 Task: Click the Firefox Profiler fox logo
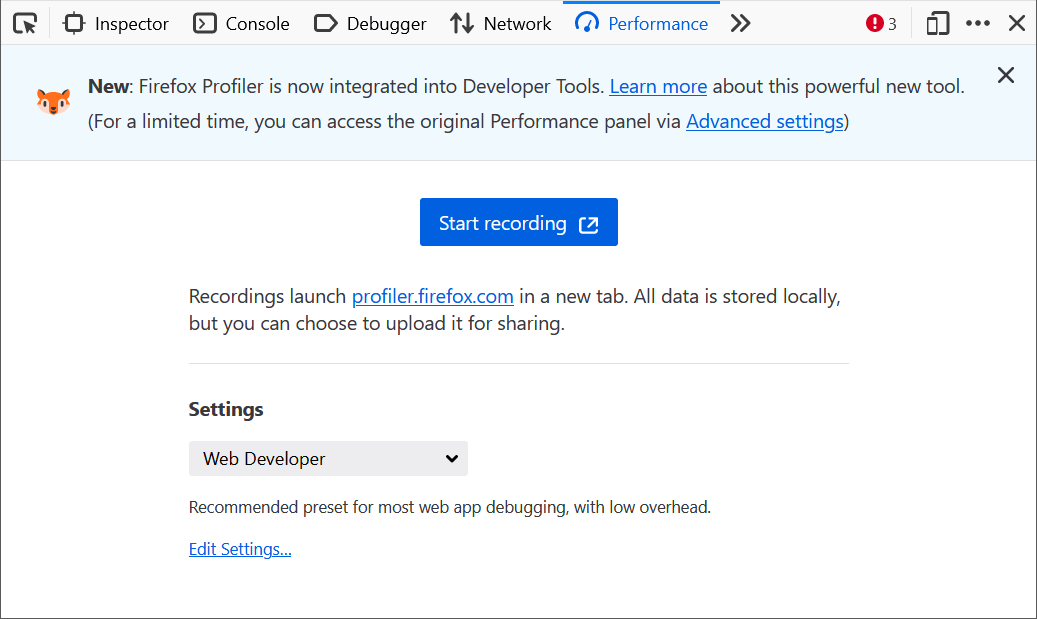point(53,102)
